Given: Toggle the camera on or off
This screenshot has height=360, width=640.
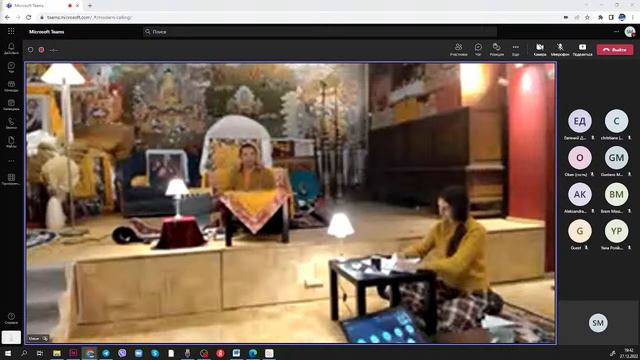Looking at the screenshot, I should 540,49.
